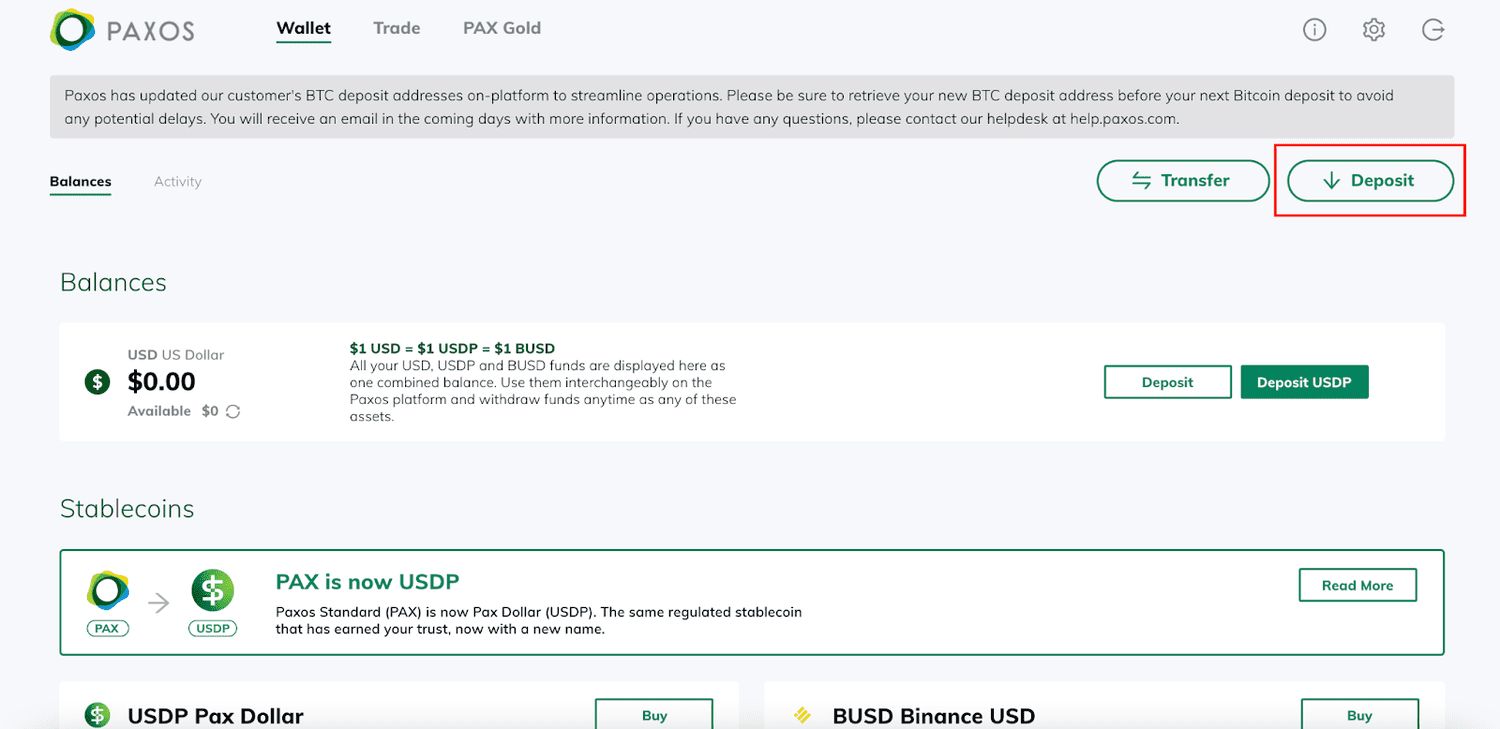Click the Balances section heading

[113, 282]
